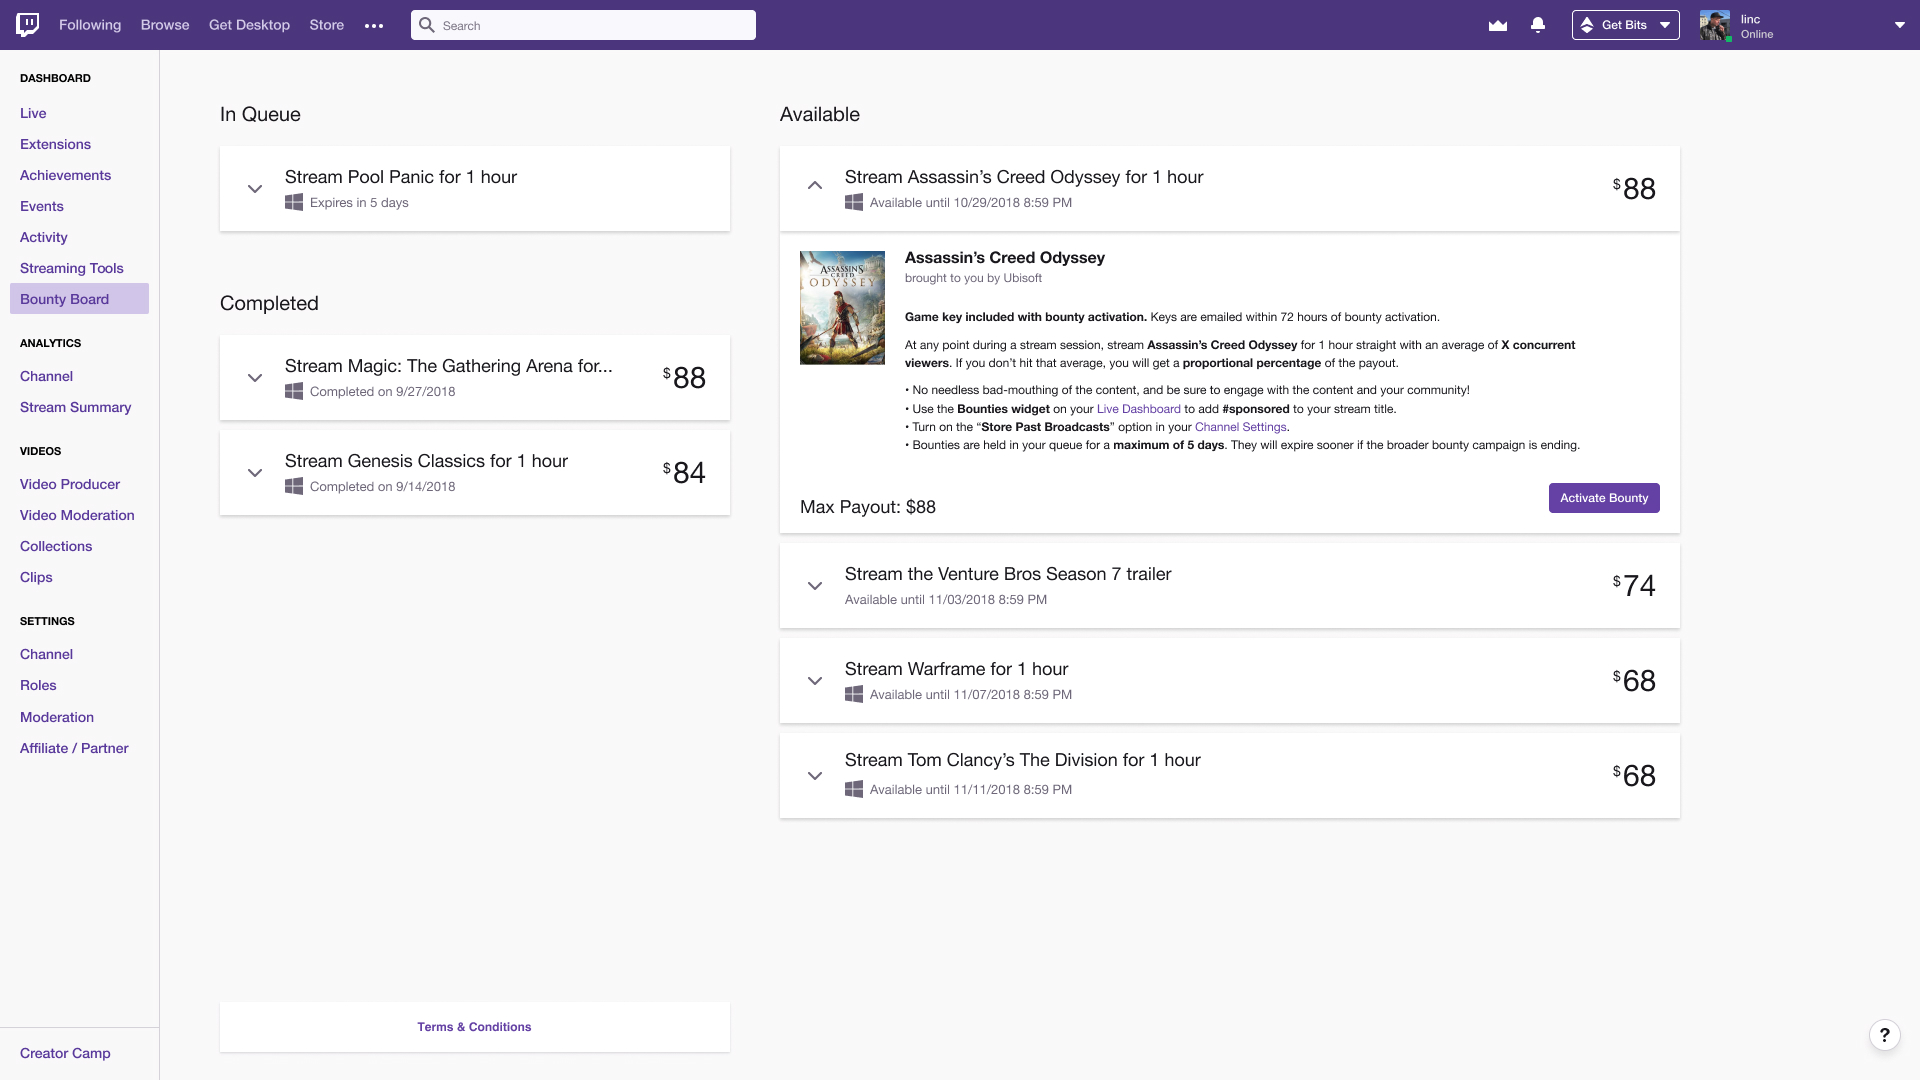Image resolution: width=1920 pixels, height=1080 pixels.
Task: Click into the Search input field
Action: tap(583, 25)
